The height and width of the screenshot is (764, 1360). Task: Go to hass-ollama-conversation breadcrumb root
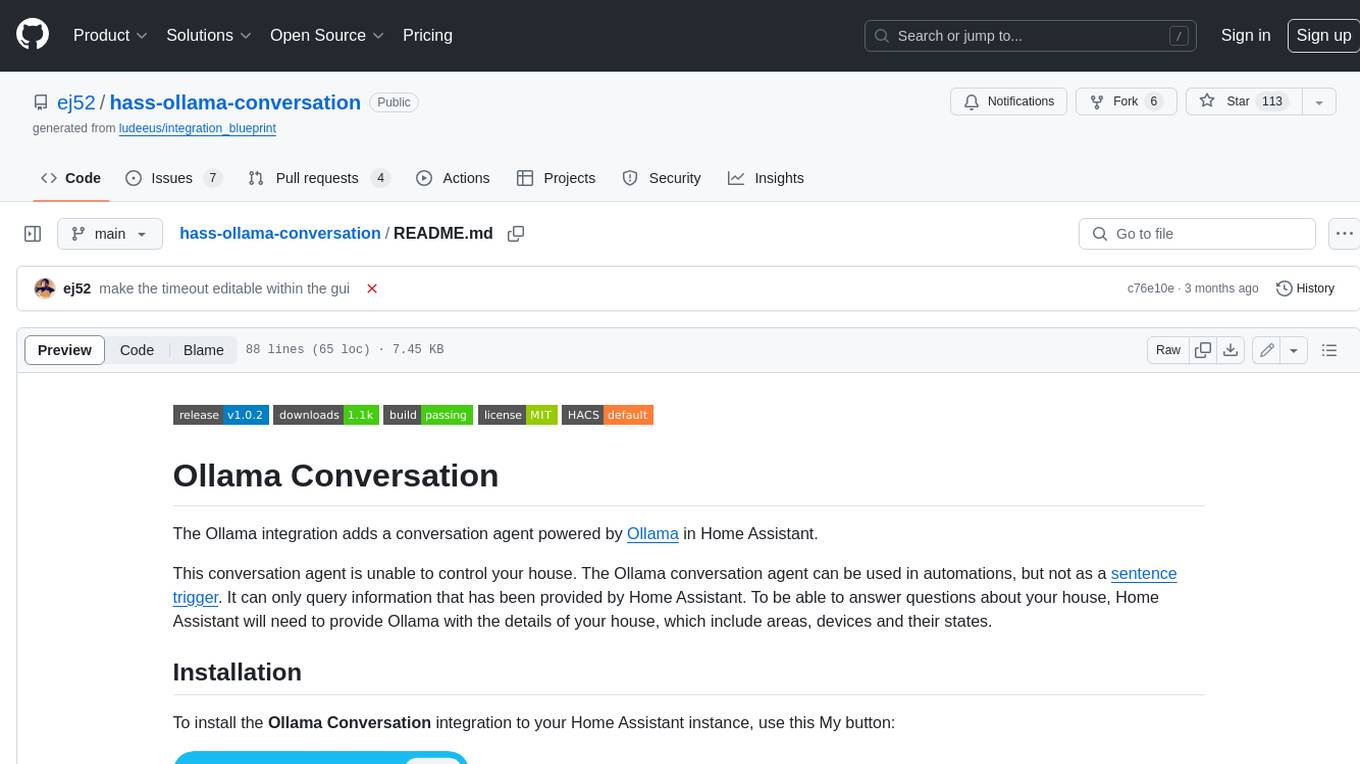(x=280, y=233)
